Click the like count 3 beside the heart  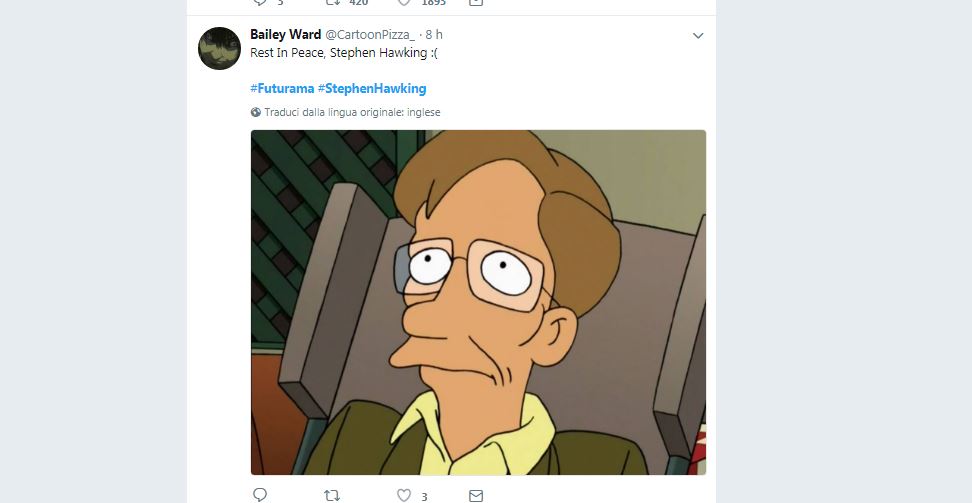point(424,496)
